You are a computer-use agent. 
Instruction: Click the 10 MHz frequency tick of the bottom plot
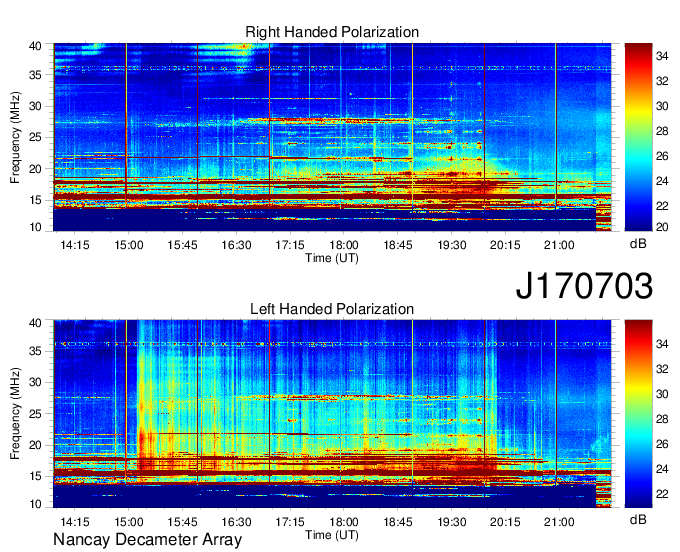point(36,504)
